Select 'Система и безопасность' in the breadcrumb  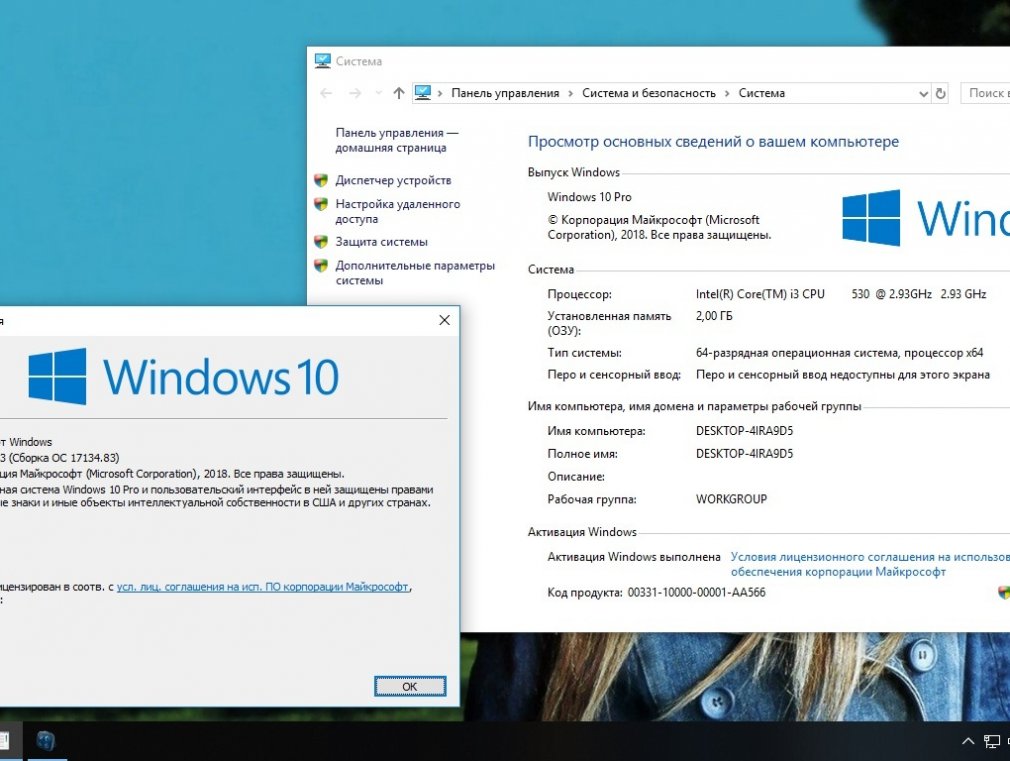[649, 93]
